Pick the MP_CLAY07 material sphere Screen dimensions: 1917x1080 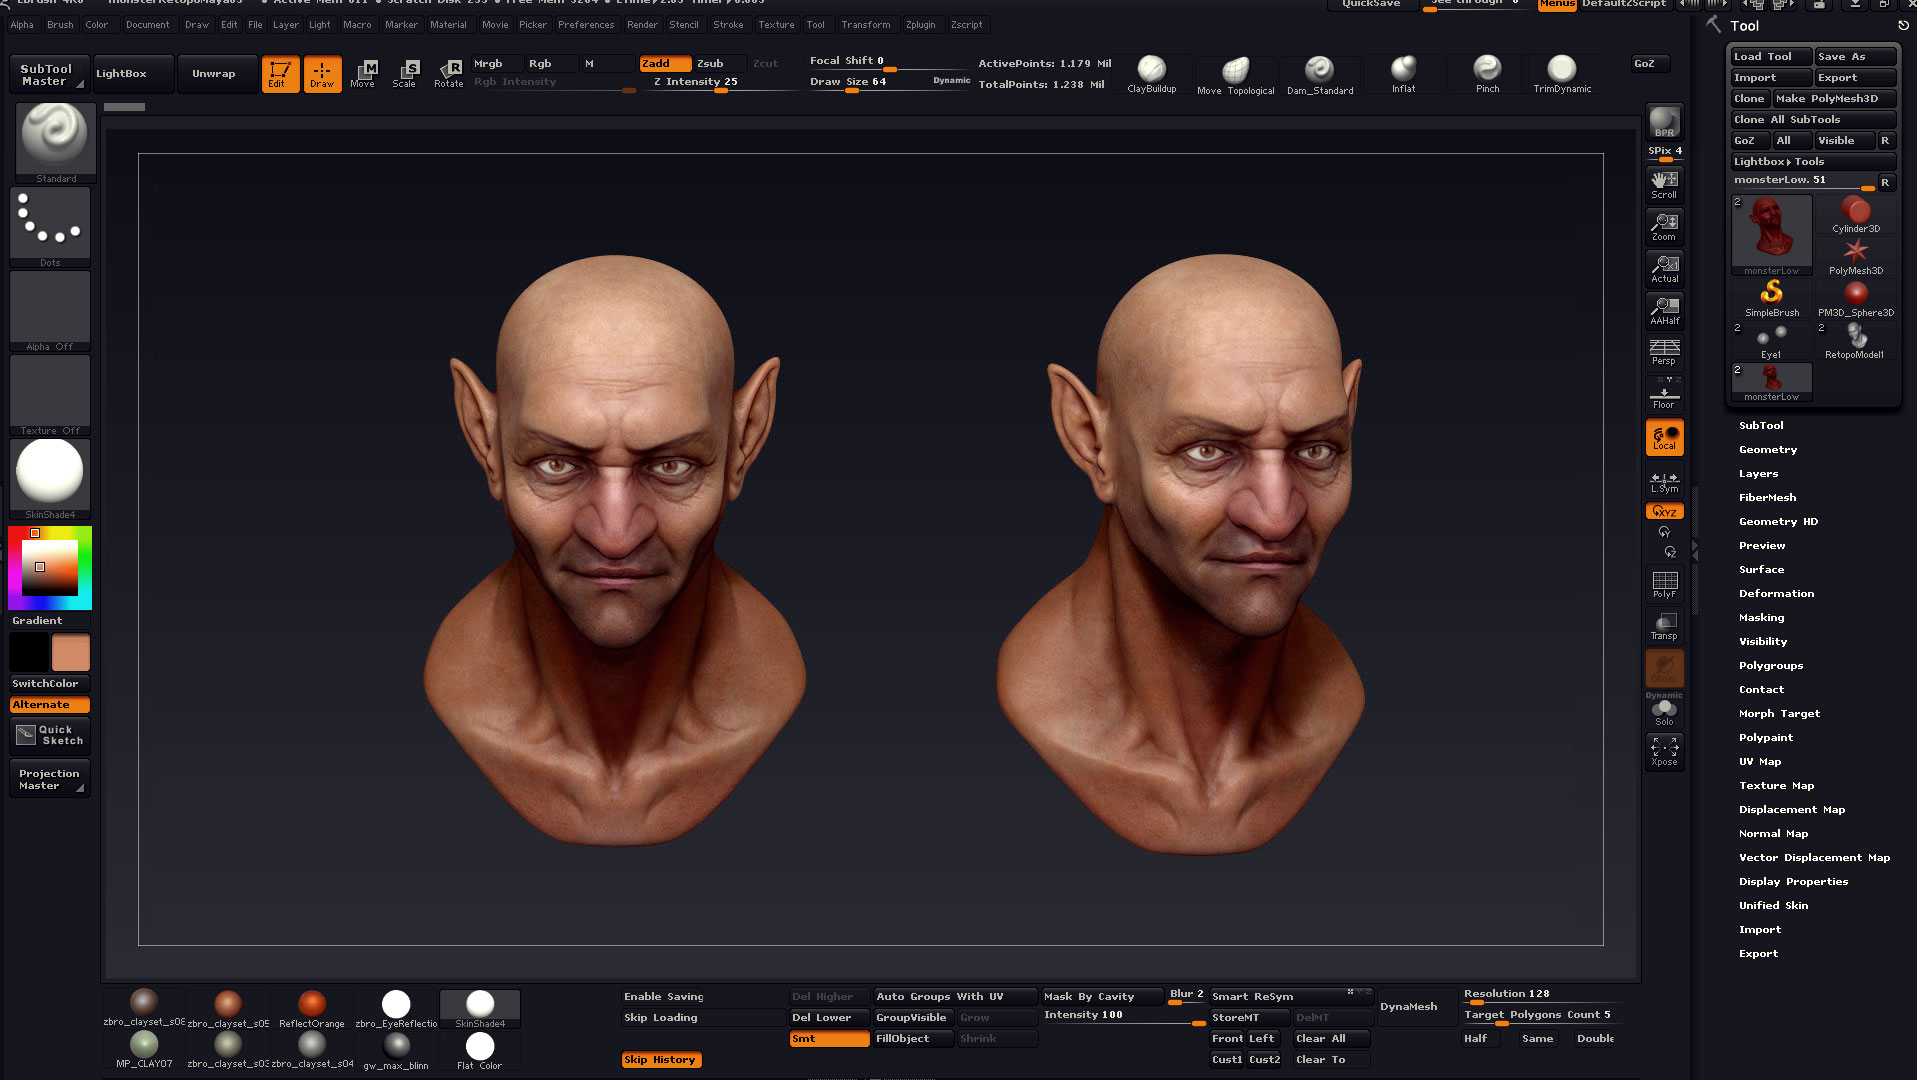tap(144, 1050)
